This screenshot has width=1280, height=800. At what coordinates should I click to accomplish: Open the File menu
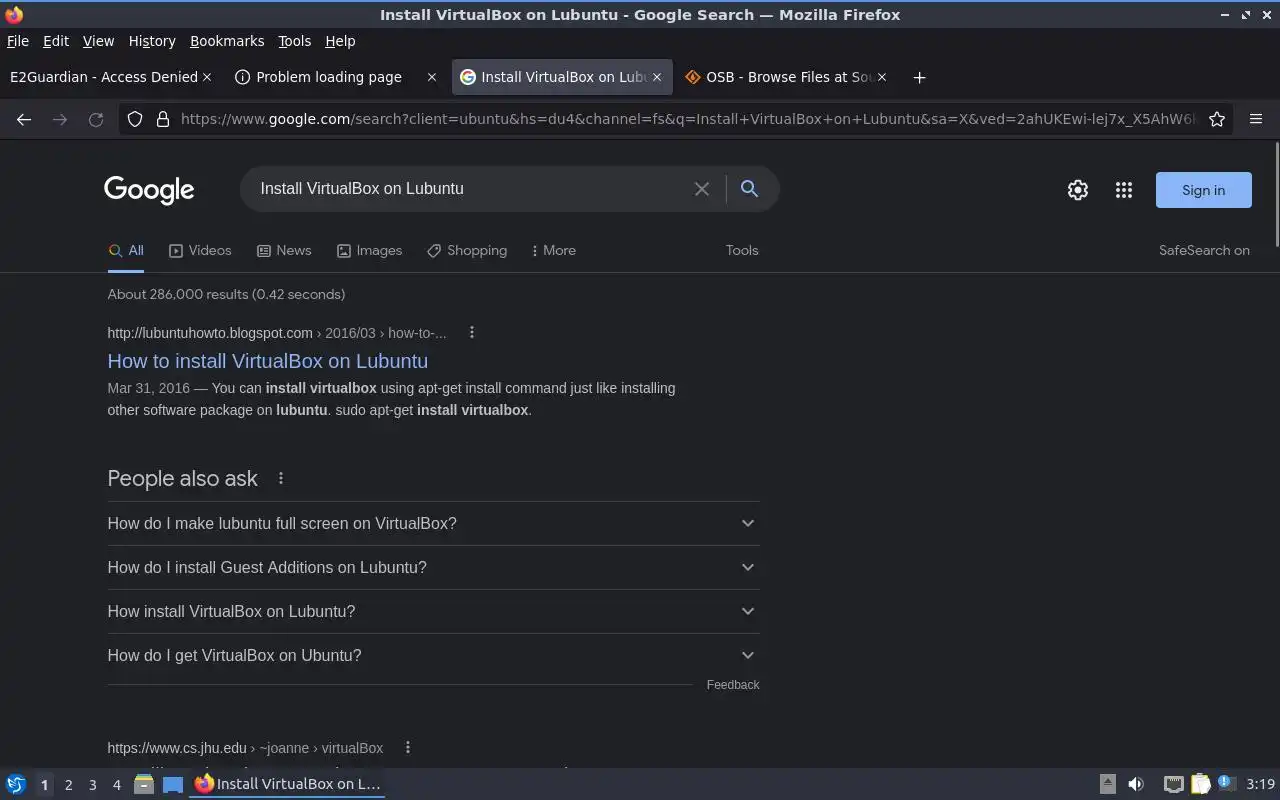coord(18,41)
